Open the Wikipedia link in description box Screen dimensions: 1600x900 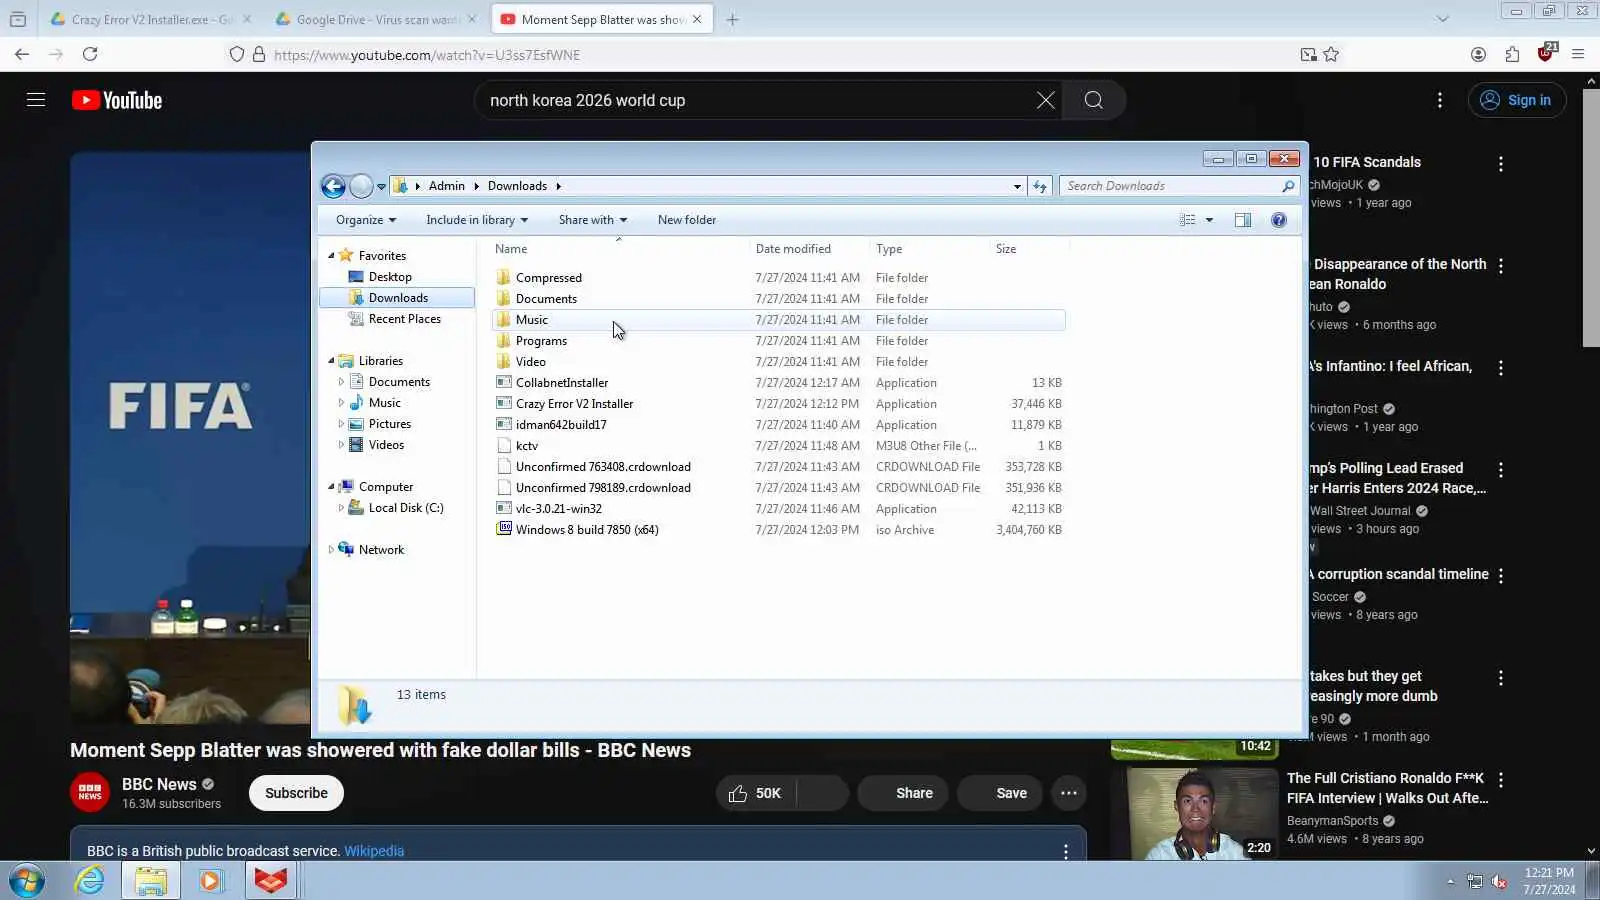(x=374, y=851)
